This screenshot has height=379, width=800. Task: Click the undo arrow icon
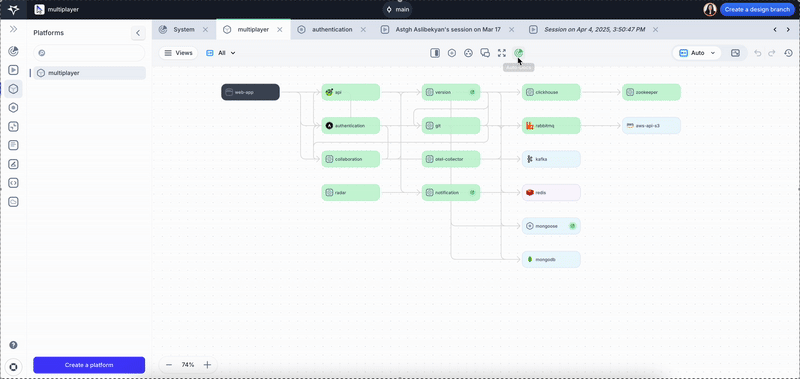[758, 53]
